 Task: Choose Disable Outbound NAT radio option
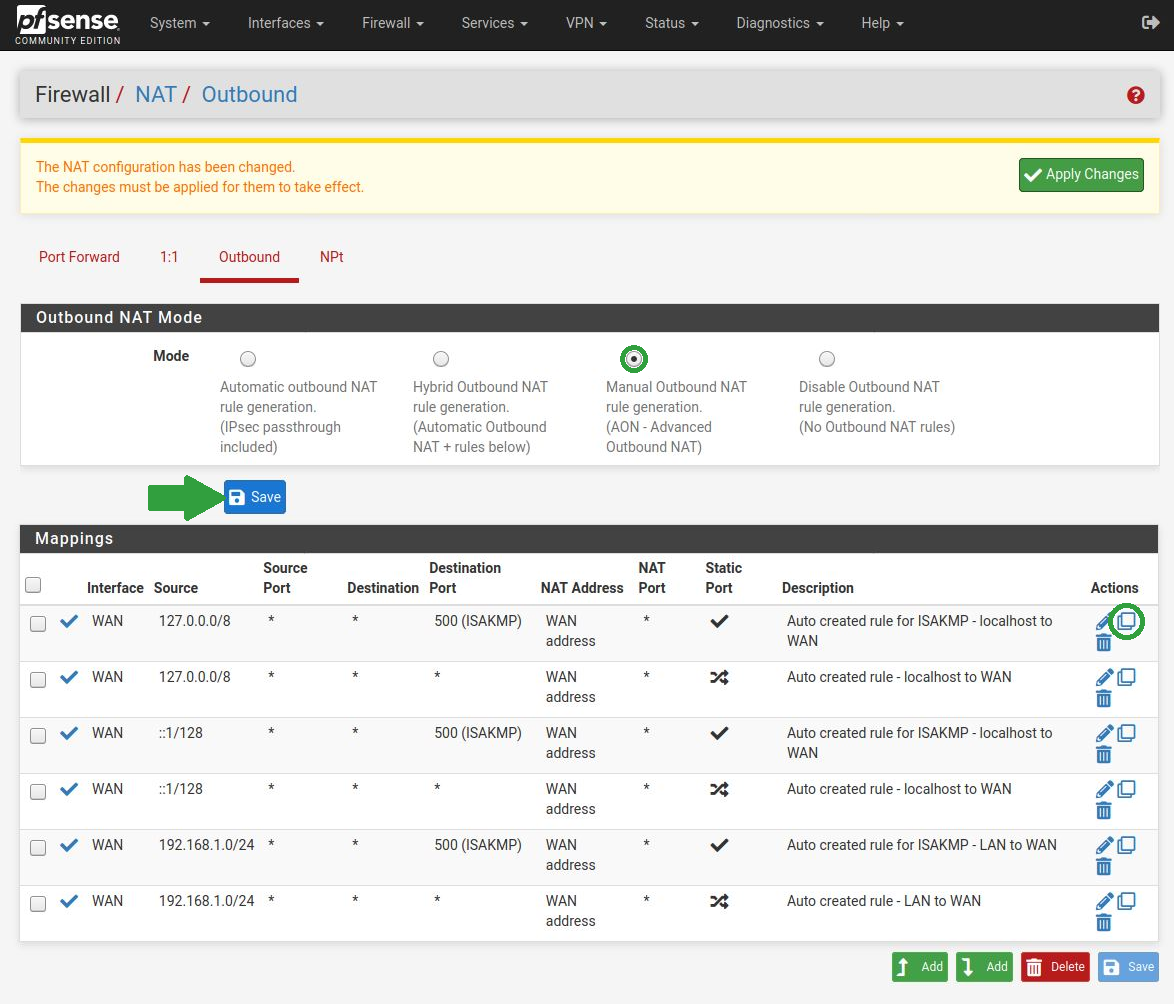tap(827, 359)
